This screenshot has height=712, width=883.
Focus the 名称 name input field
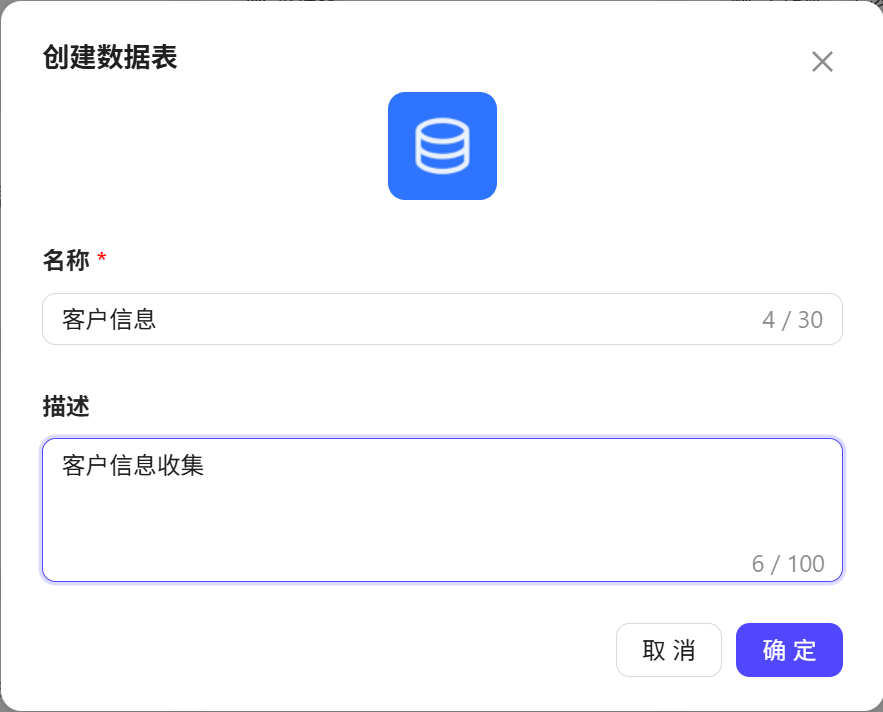[400, 319]
